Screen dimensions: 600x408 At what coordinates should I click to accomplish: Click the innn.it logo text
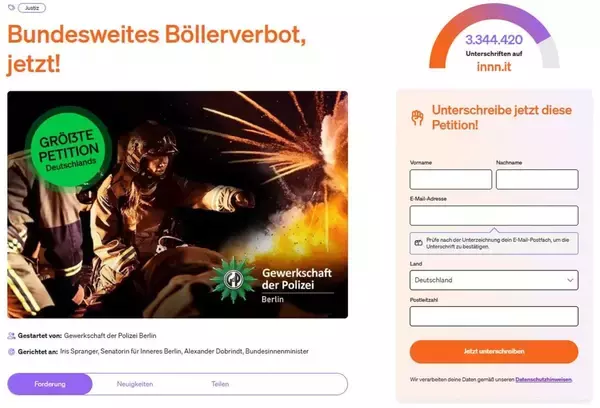tap(494, 67)
